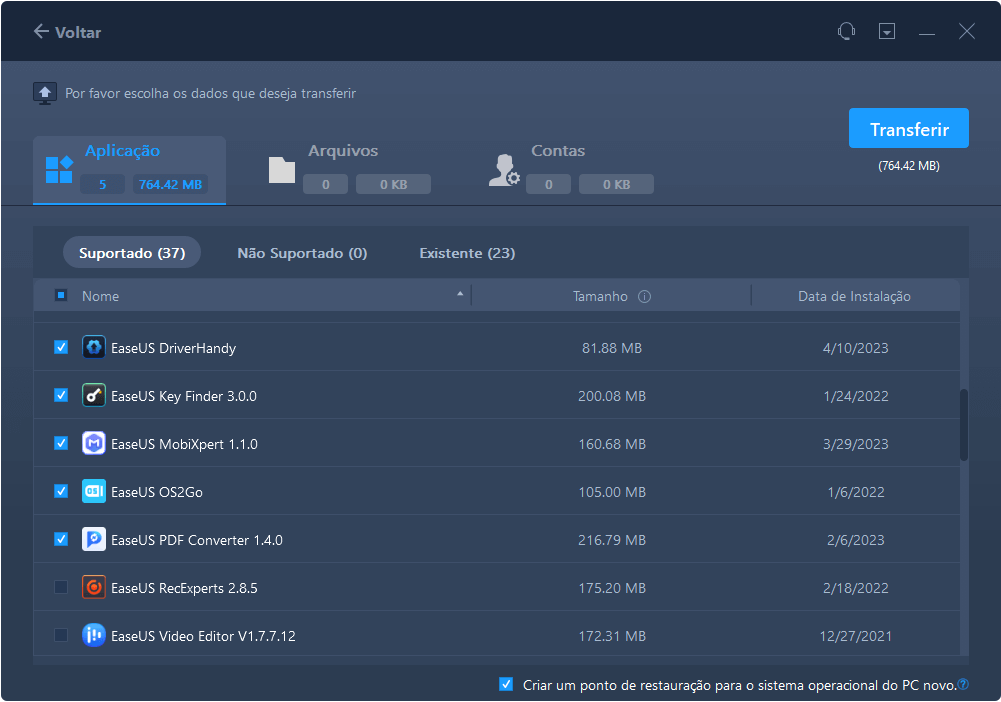This screenshot has height=702, width=1001.
Task: Uncheck EaseUS PDF Converter 1.4.0
Action: tap(61, 539)
